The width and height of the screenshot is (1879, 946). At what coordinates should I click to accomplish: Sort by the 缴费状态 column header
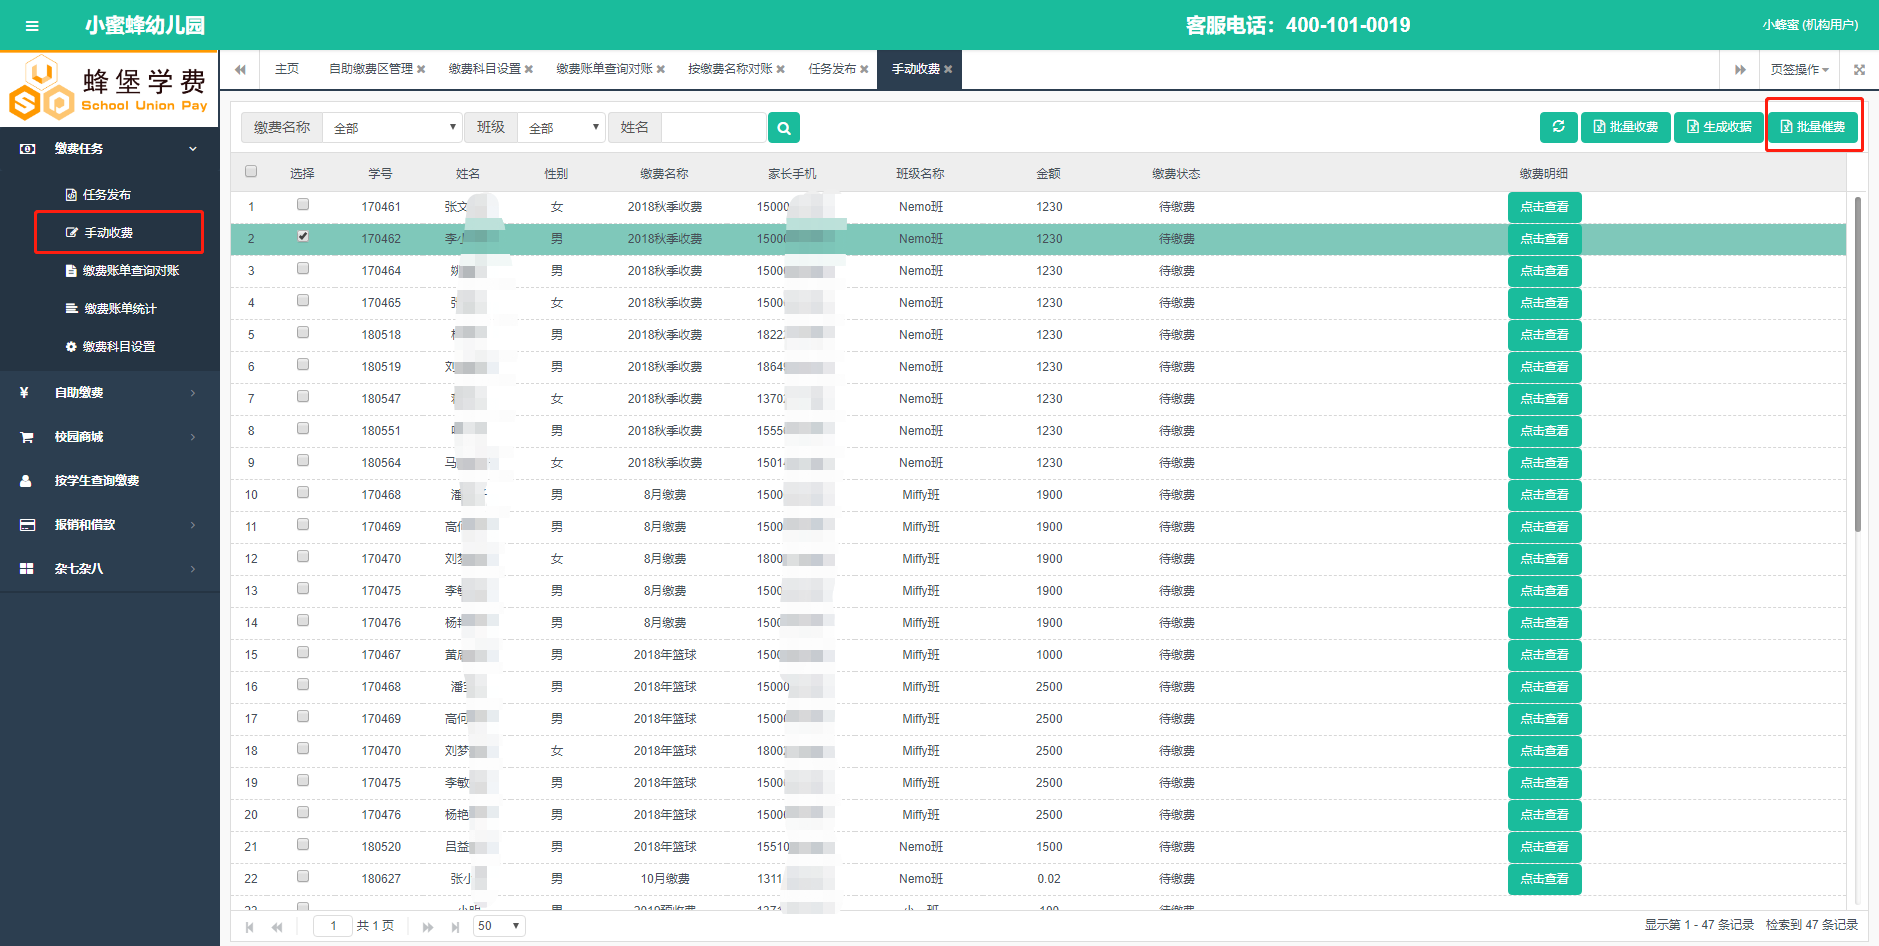[x=1176, y=174]
